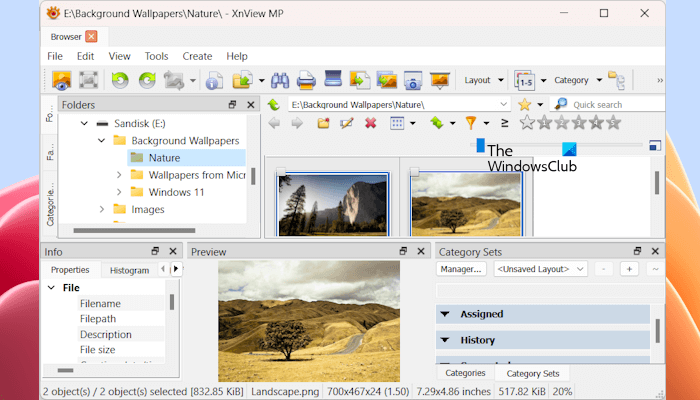The image size is (700, 400).
Task: Click the Manager... button
Action: [x=461, y=269]
